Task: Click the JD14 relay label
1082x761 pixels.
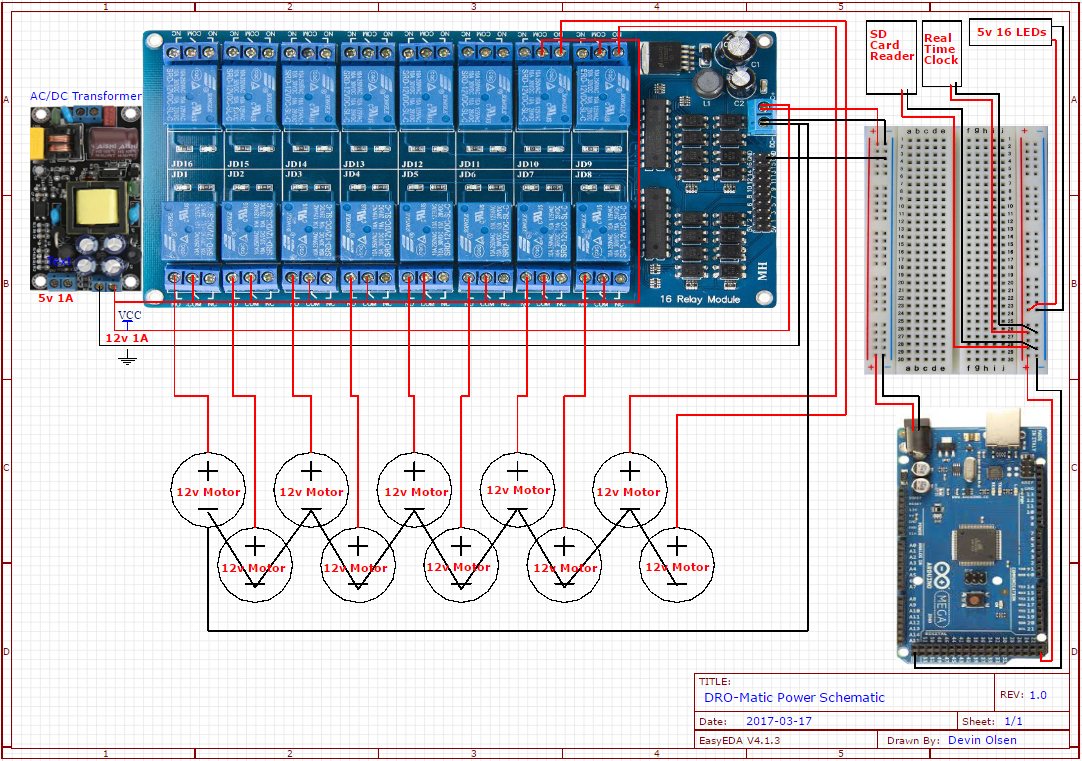Action: (296, 164)
